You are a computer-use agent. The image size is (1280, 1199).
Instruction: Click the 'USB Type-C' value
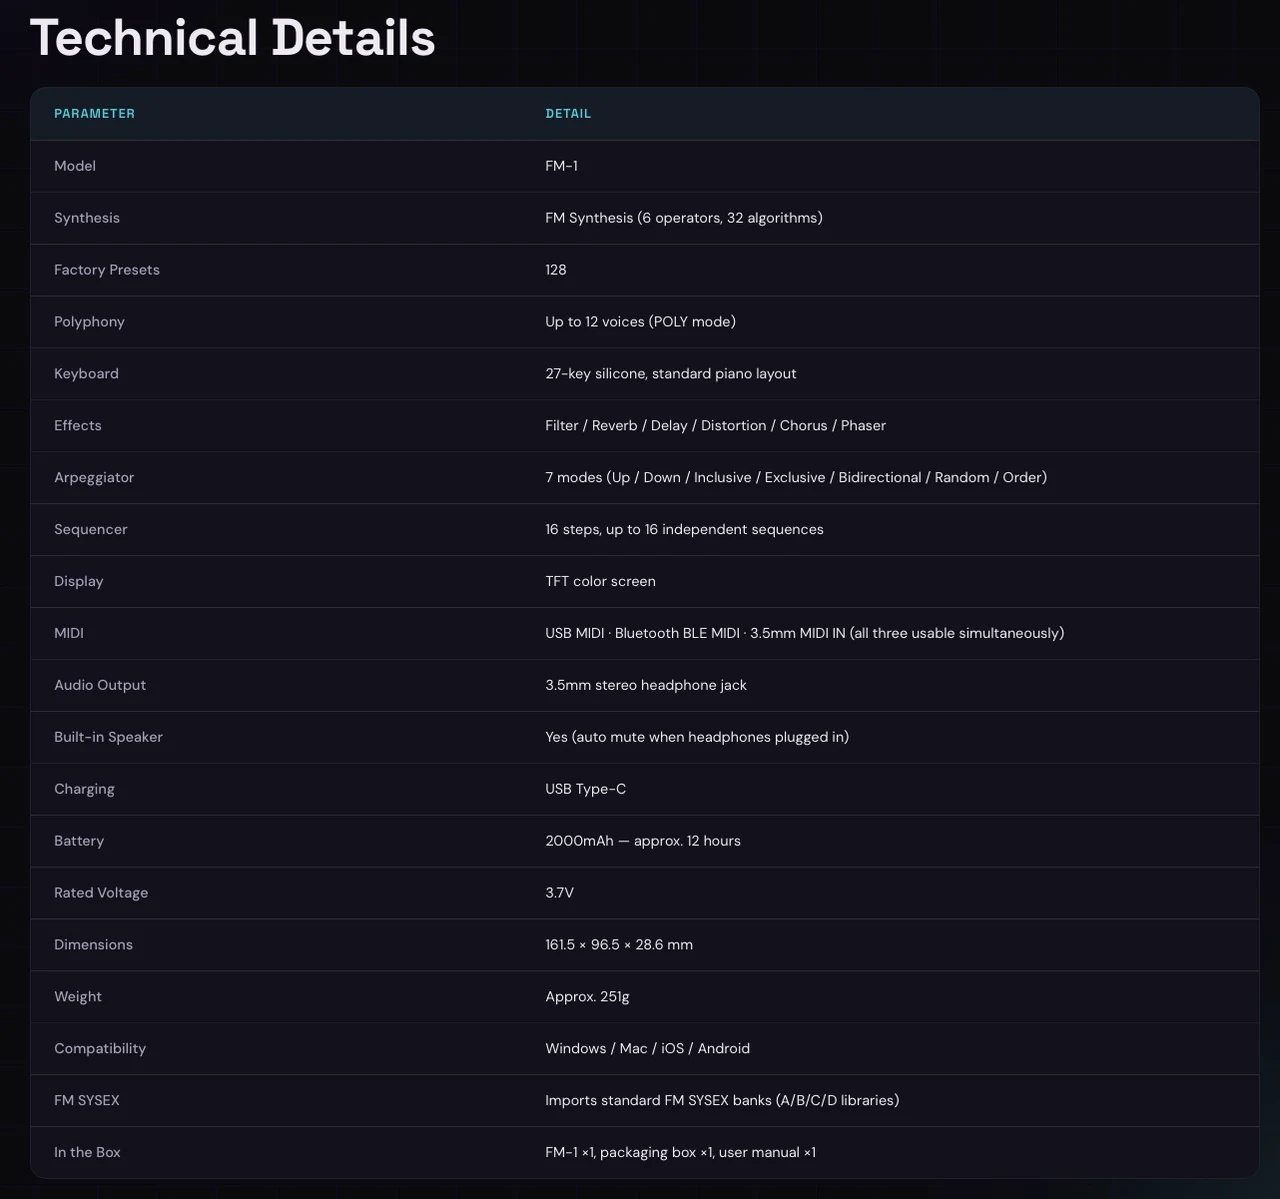click(x=585, y=790)
